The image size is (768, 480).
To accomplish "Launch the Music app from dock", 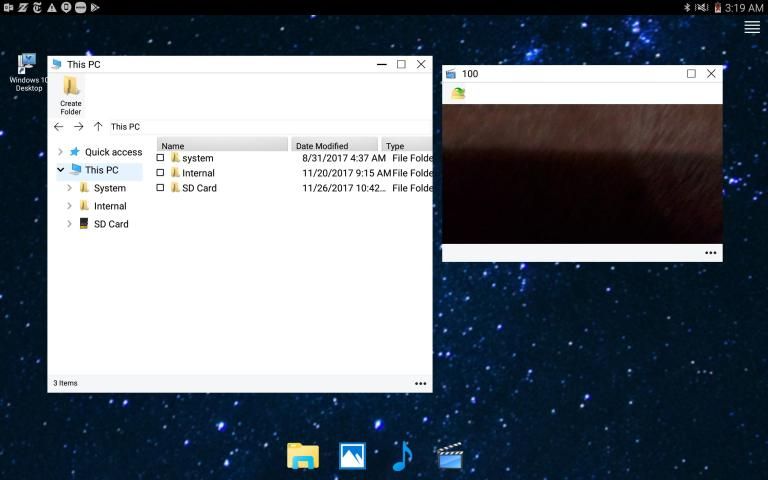I will (401, 456).
